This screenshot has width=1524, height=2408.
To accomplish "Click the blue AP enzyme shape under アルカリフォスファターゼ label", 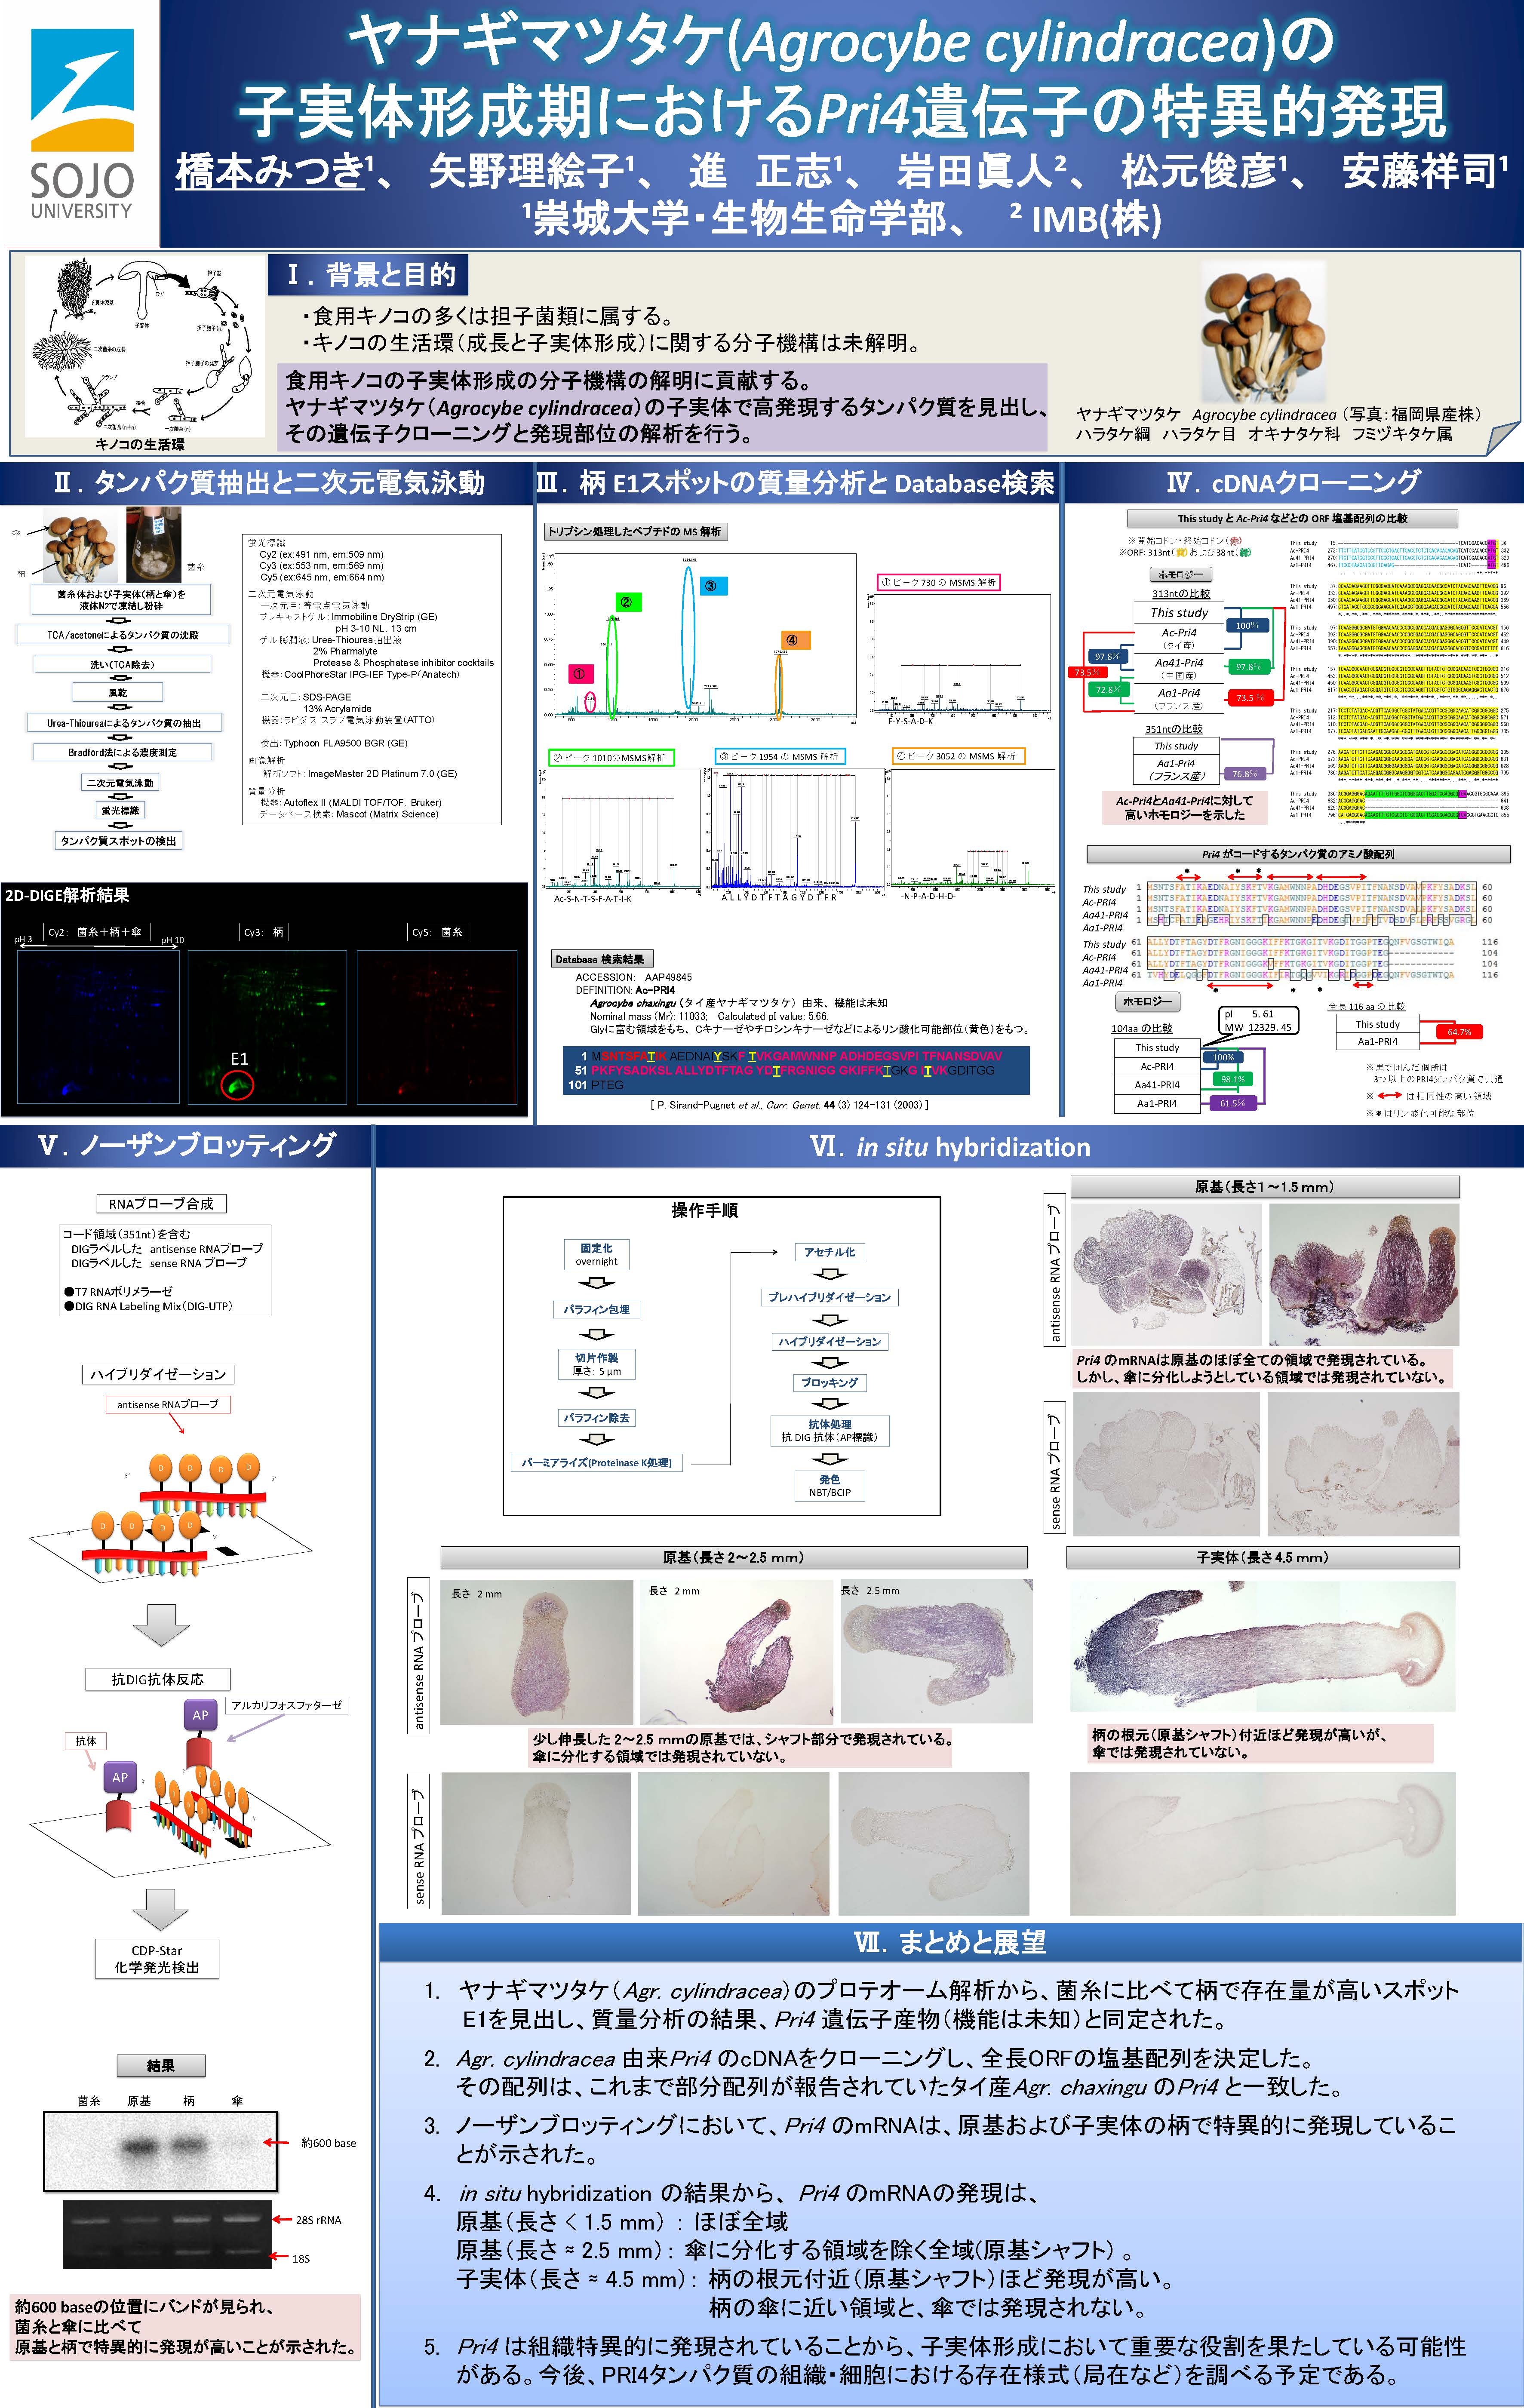I will (x=200, y=1714).
